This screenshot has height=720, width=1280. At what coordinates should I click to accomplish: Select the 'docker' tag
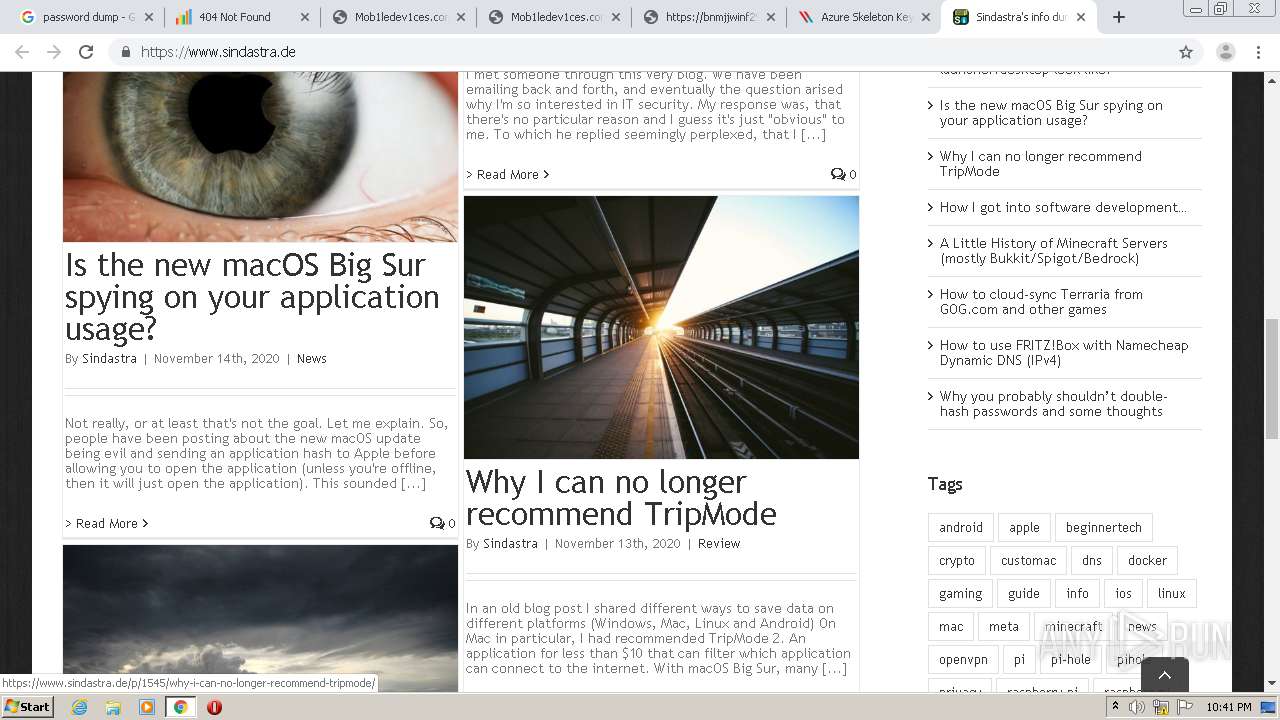(1147, 560)
